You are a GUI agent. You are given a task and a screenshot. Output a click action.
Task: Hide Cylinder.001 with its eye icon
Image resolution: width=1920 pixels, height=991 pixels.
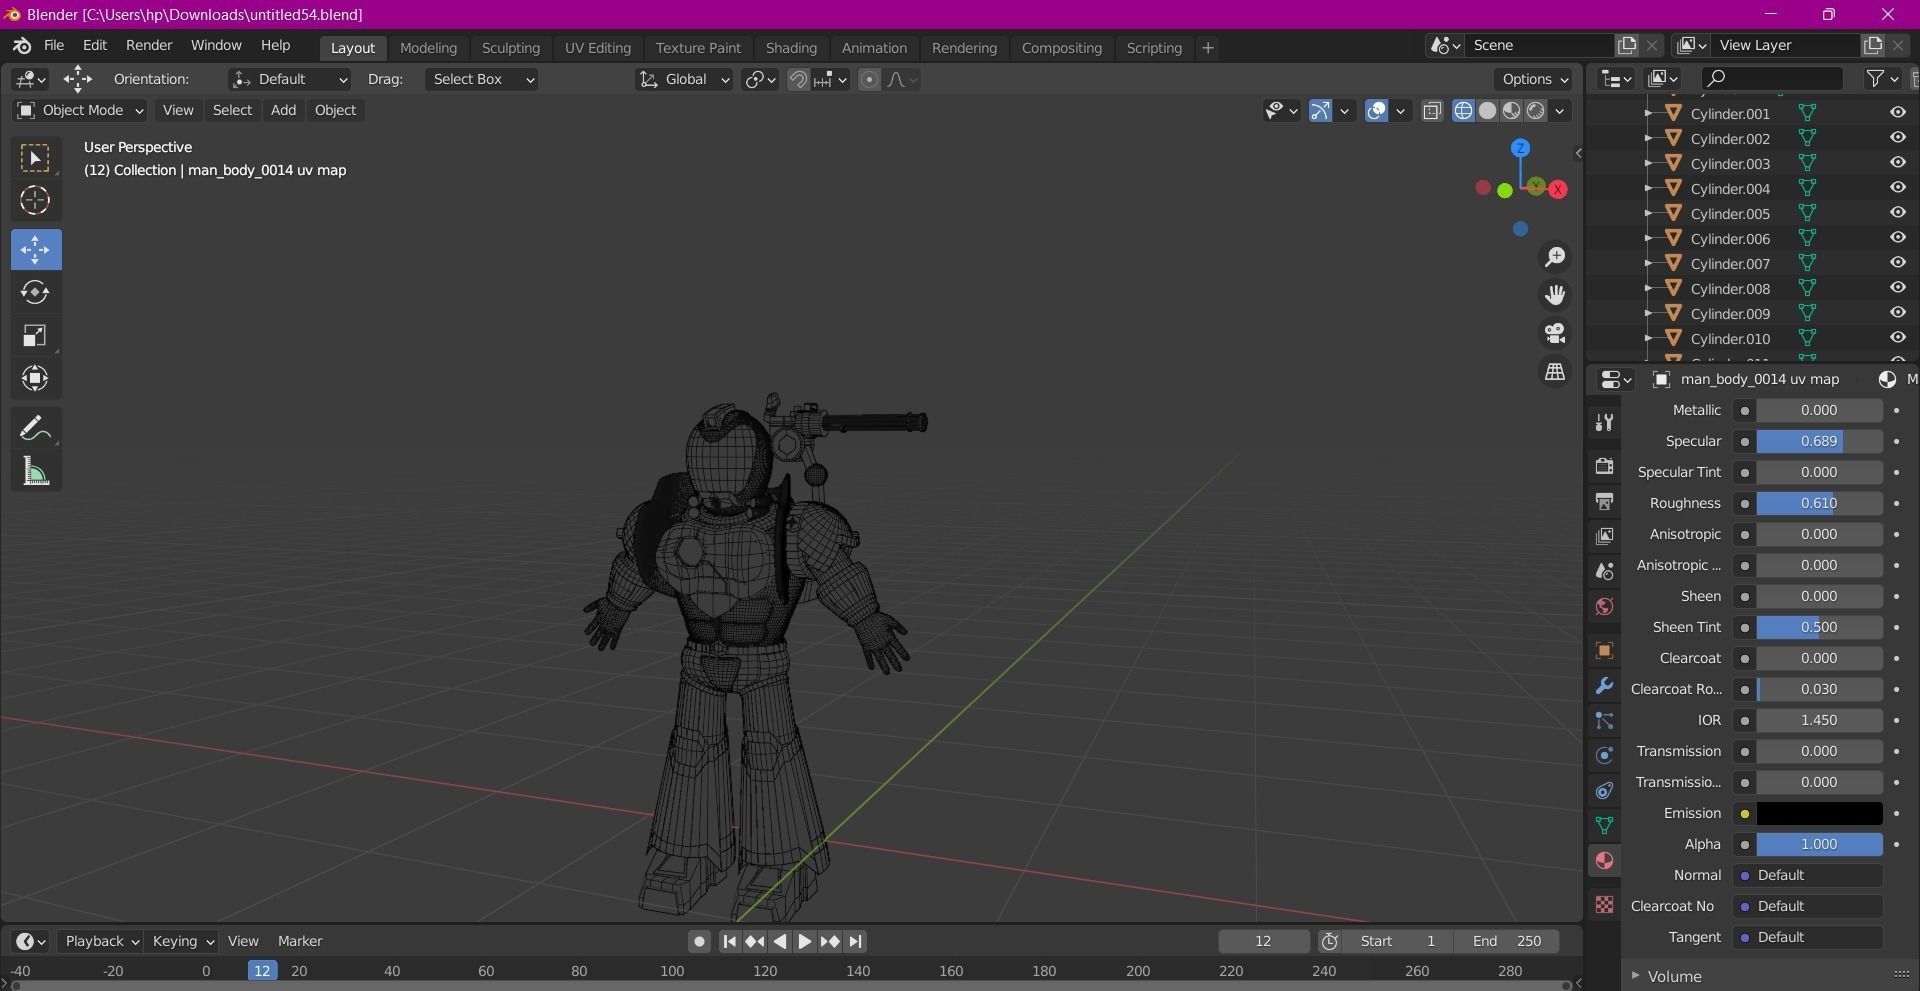point(1897,113)
